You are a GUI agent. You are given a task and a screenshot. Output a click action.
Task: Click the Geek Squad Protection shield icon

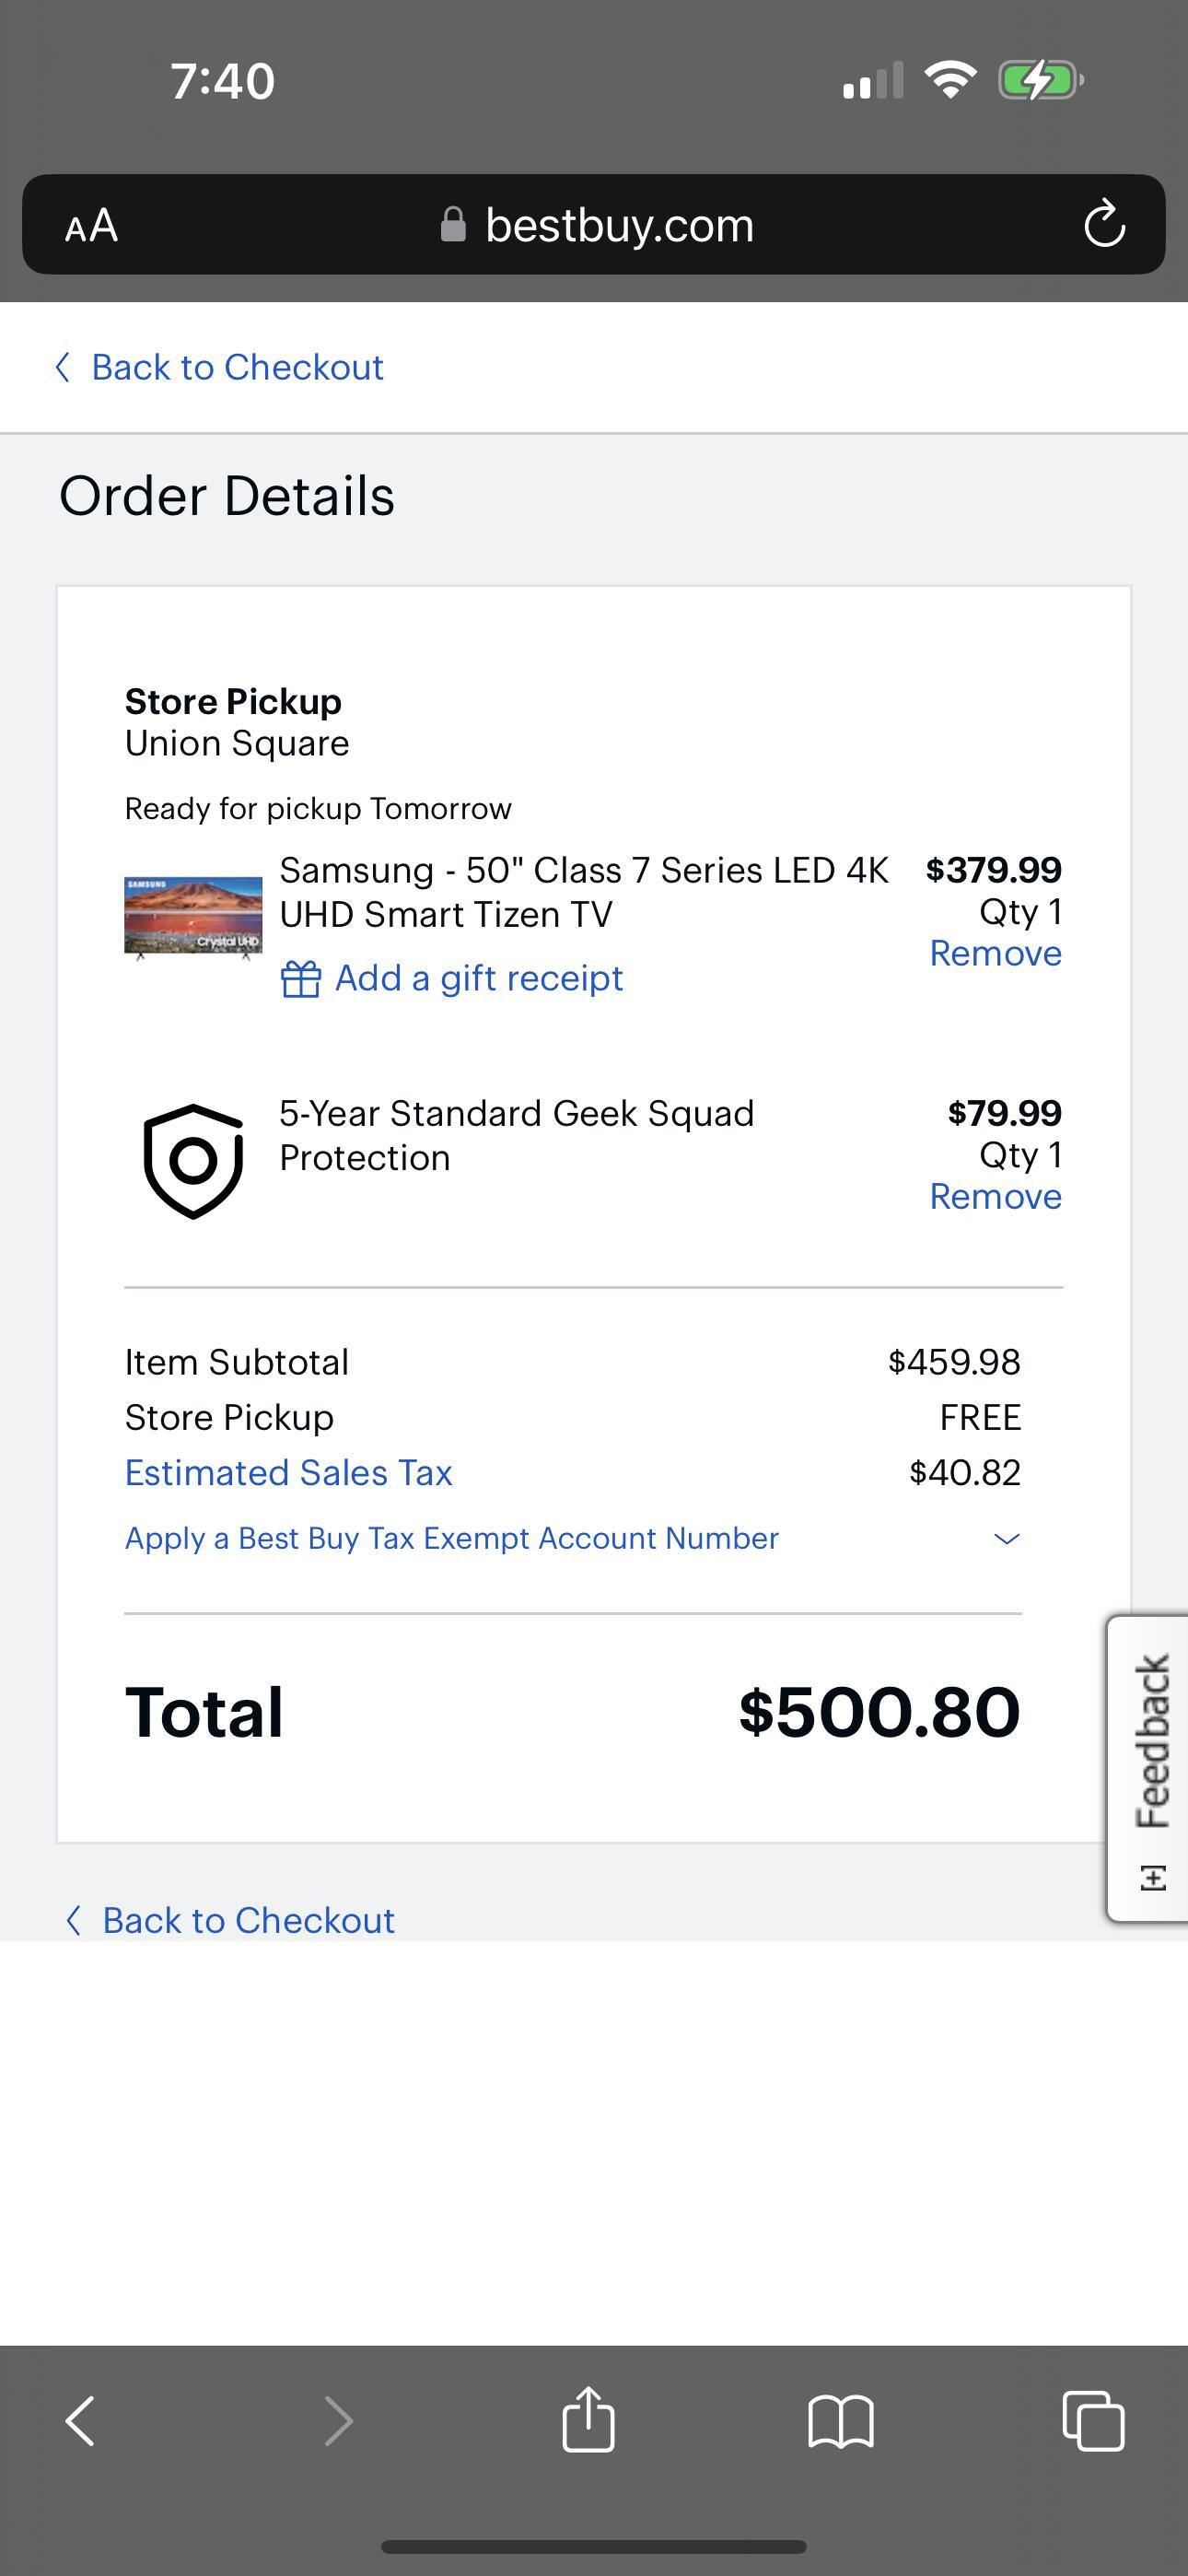click(x=193, y=1161)
